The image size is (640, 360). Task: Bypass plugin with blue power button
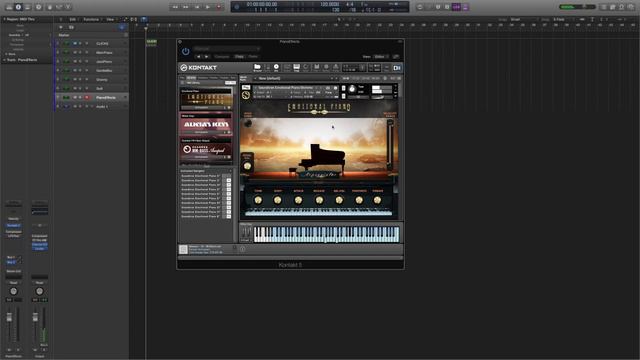click(186, 52)
